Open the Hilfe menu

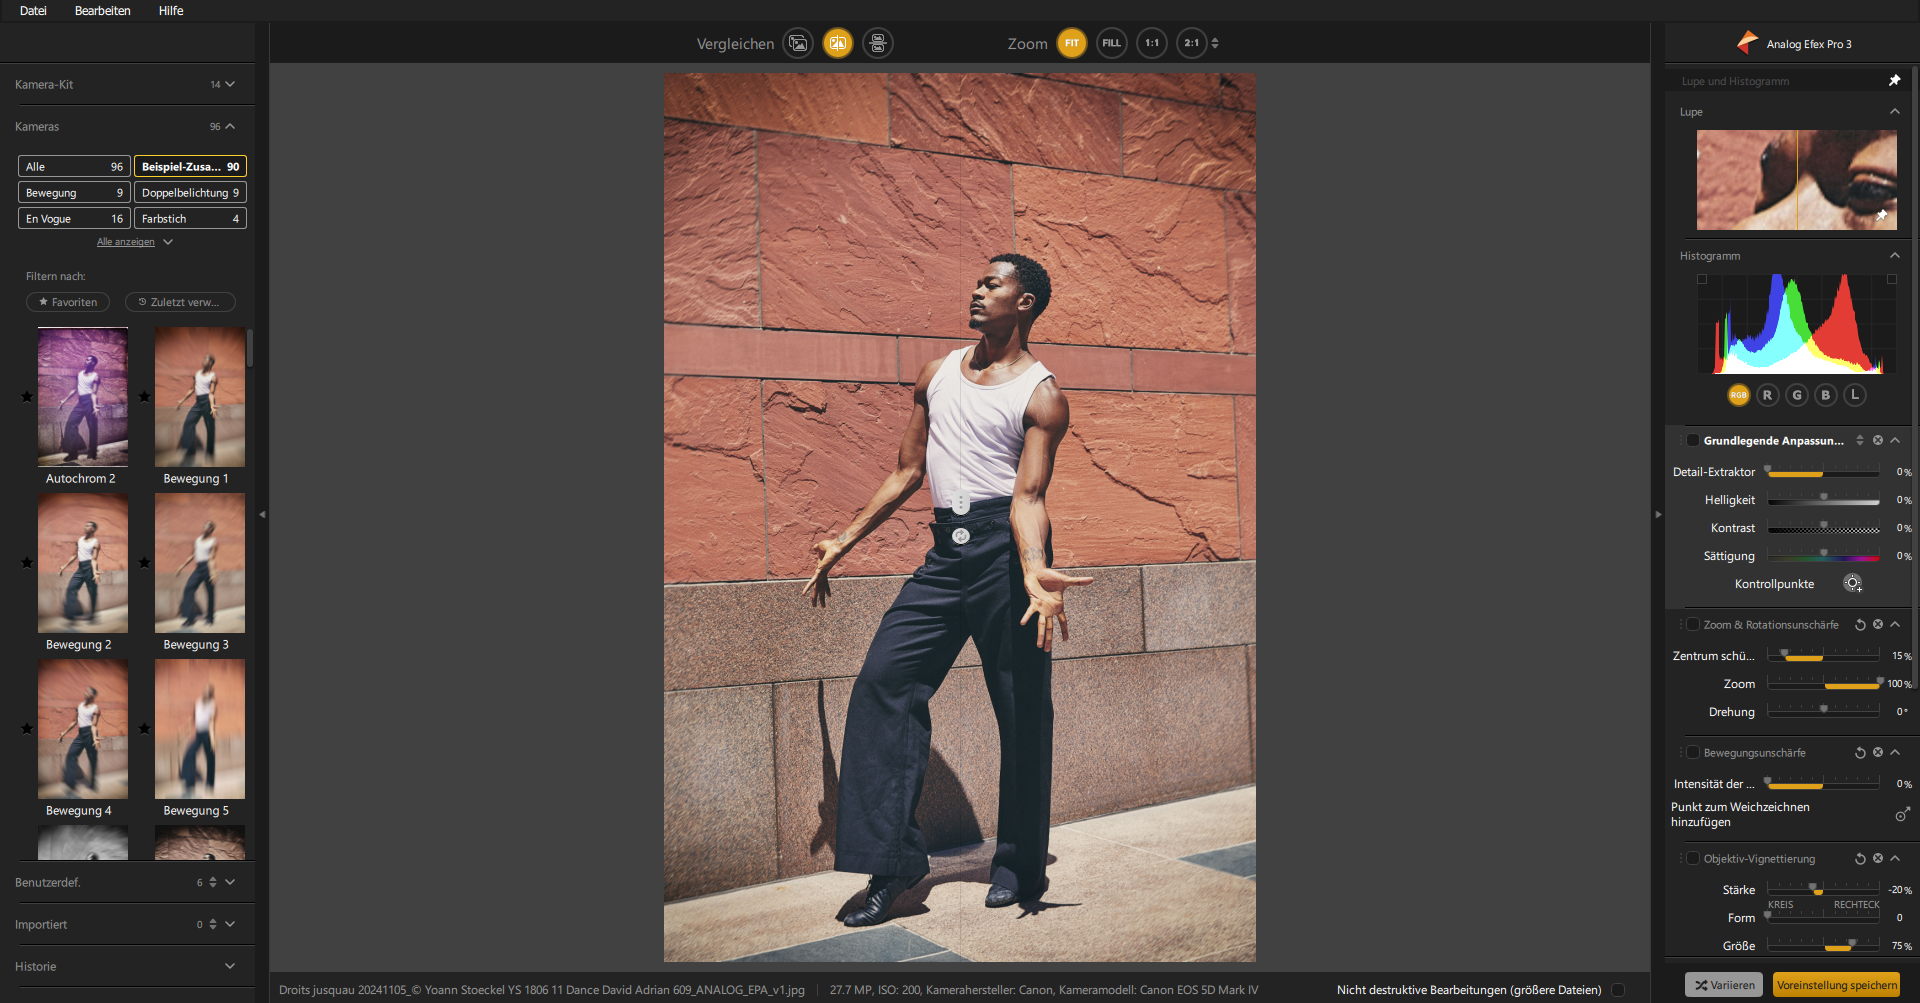[x=171, y=11]
